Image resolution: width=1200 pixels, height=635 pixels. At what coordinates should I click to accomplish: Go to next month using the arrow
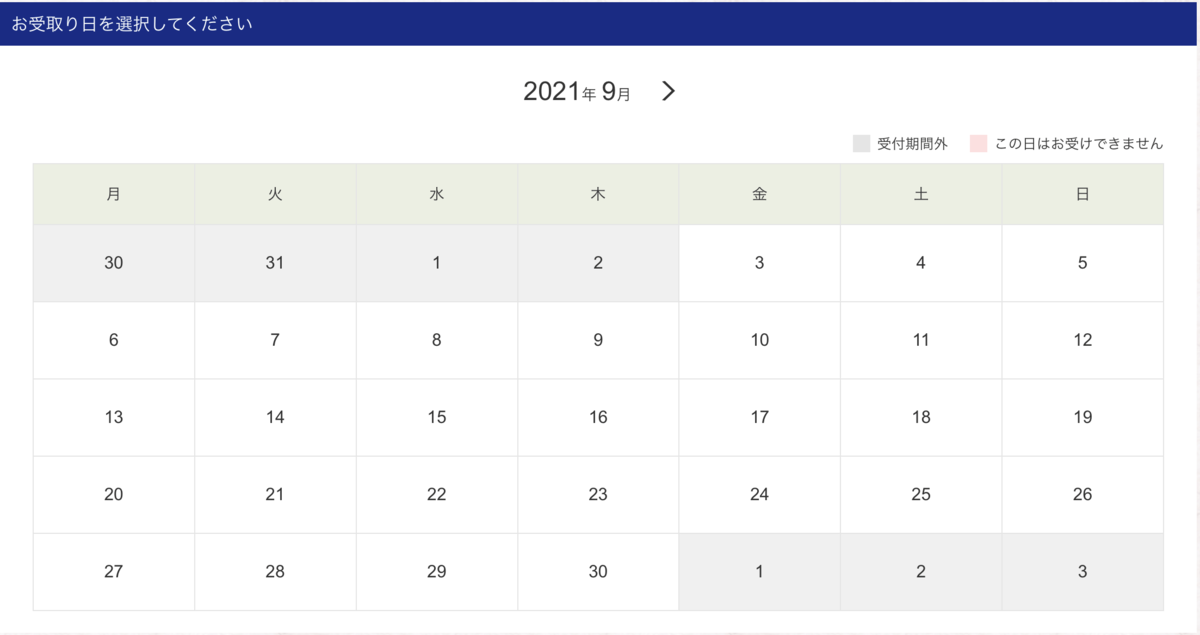pyautogui.click(x=669, y=92)
